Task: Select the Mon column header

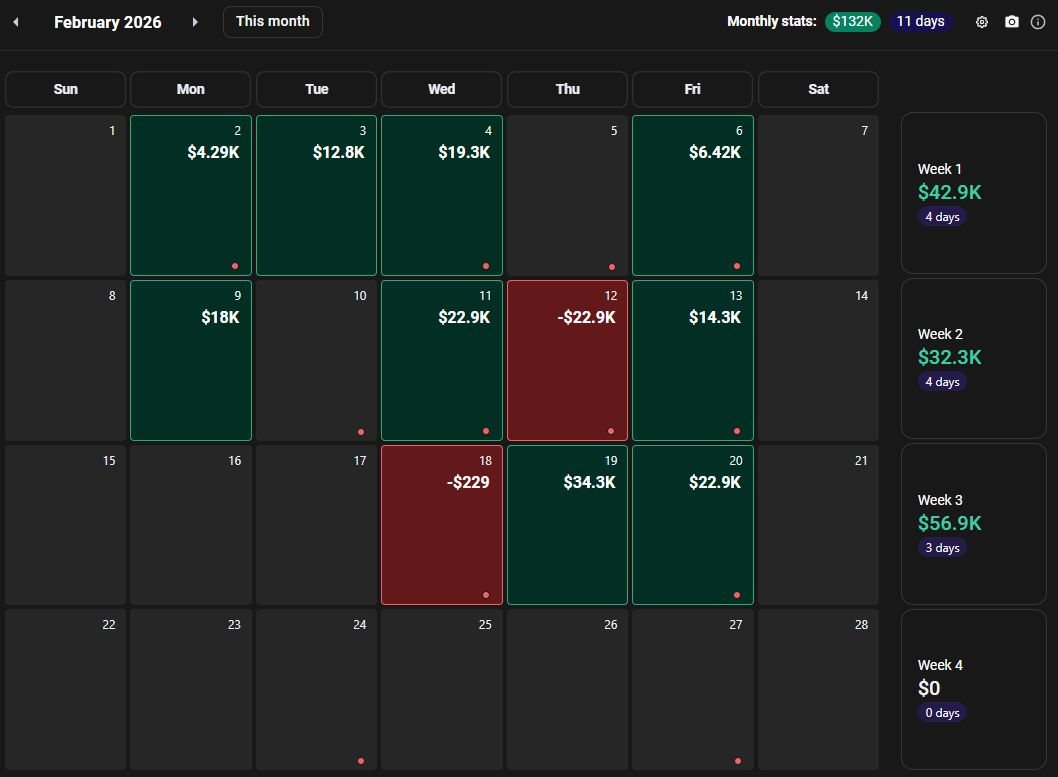Action: click(x=190, y=89)
